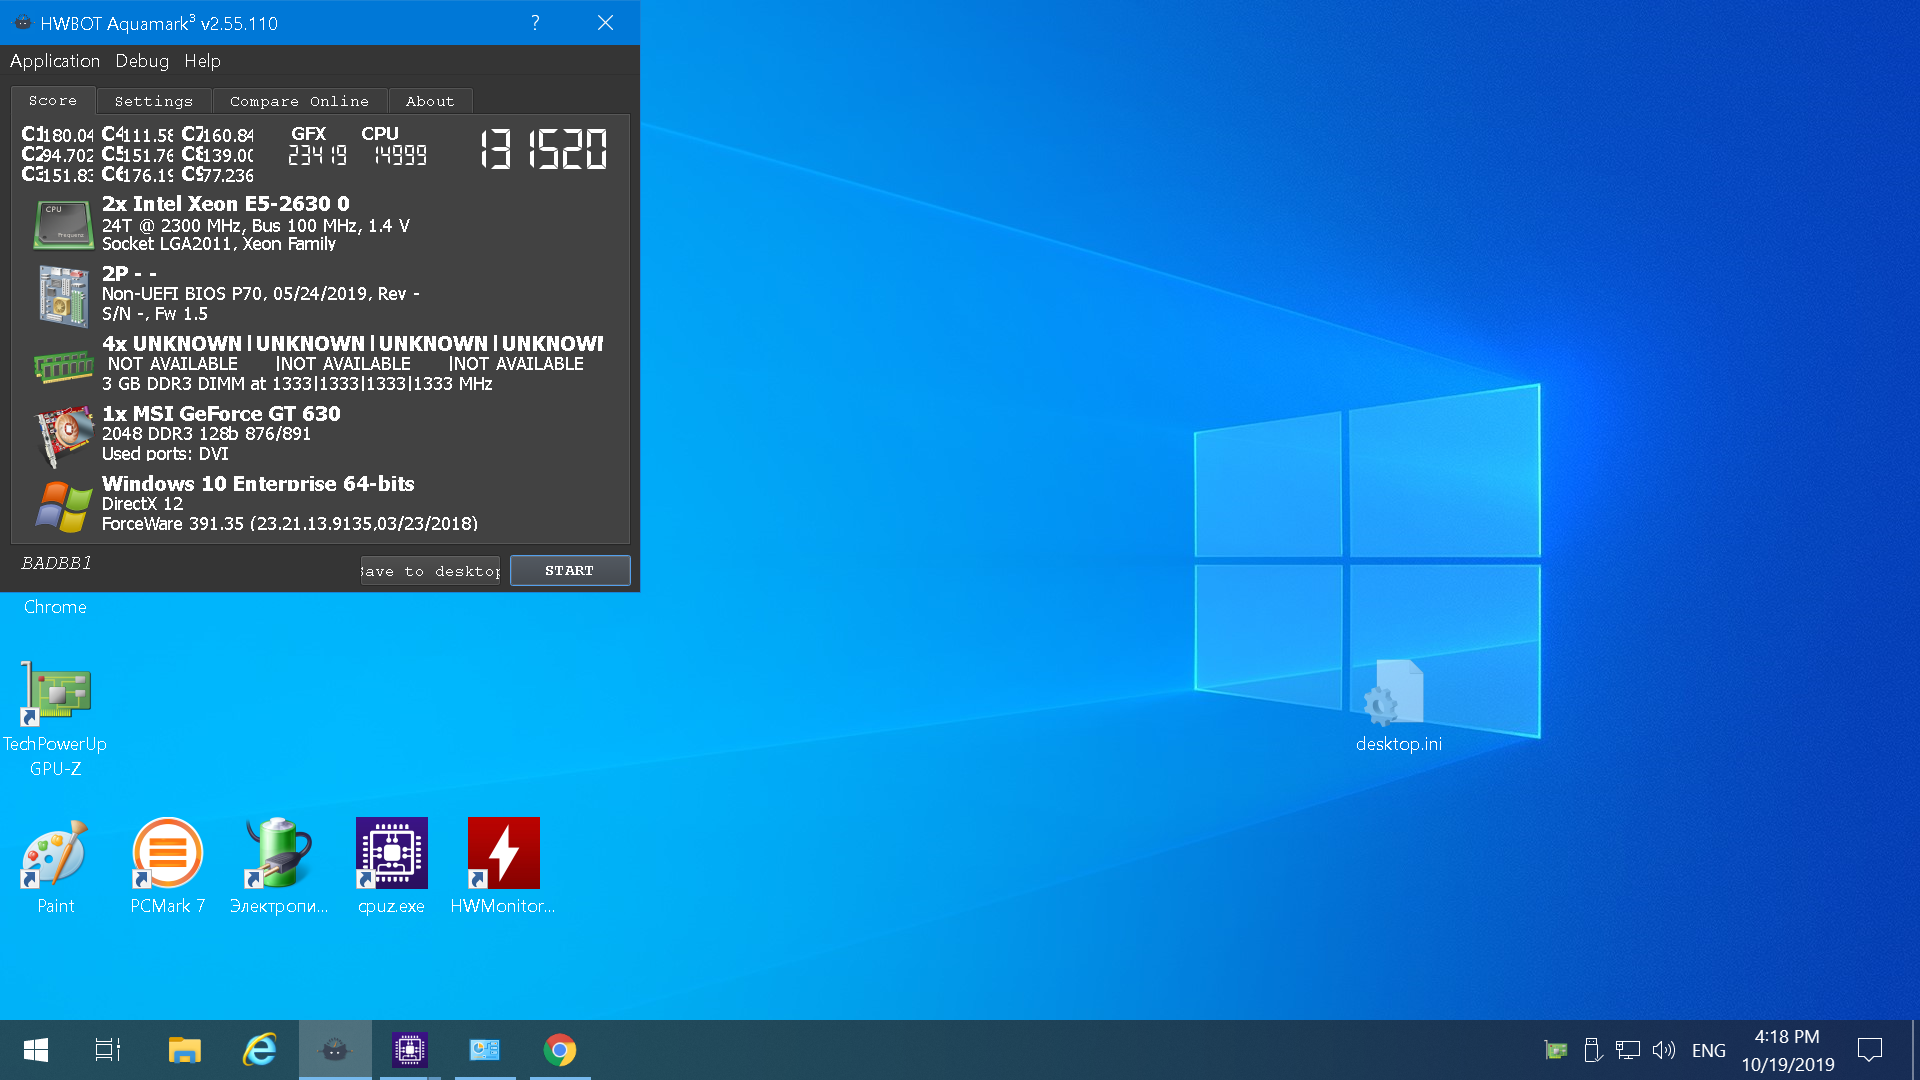Click the safely remove hardware tray icon
1920x1080 pixels.
pyautogui.click(x=1593, y=1050)
